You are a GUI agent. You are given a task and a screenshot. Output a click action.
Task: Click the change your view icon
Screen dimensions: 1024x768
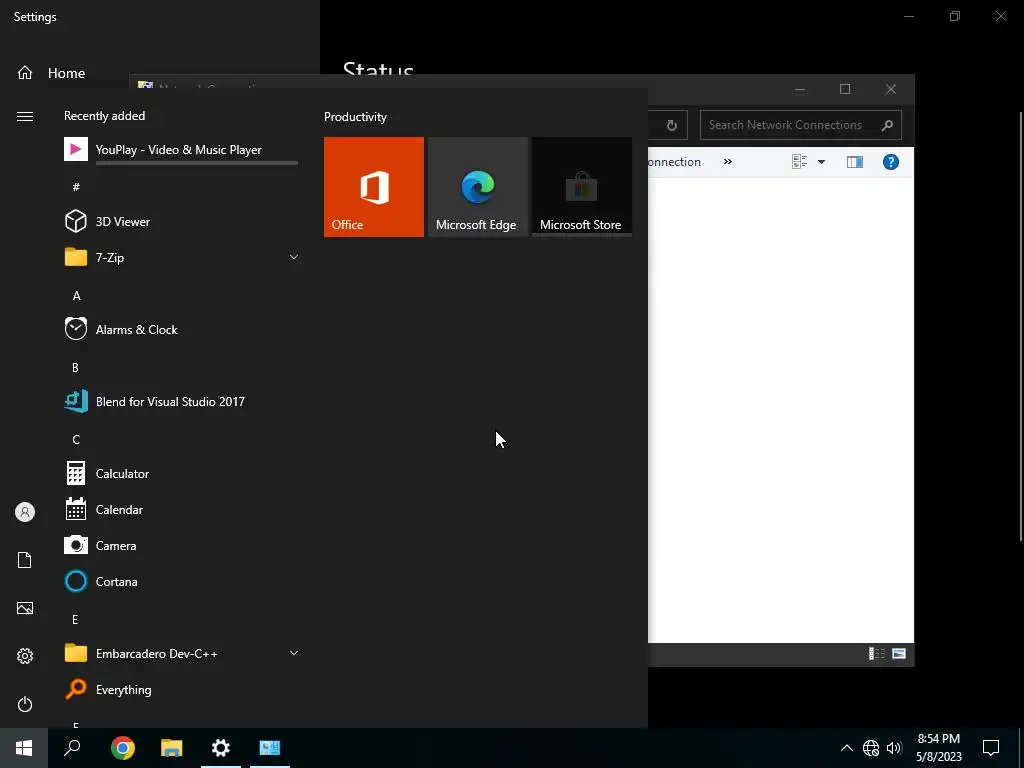[x=799, y=162]
